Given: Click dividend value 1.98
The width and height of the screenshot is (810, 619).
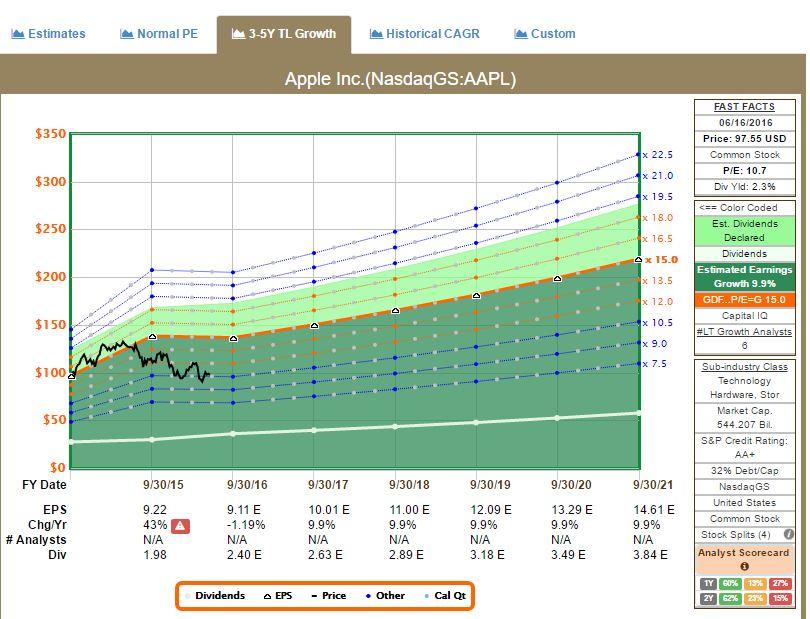Looking at the screenshot, I should pyautogui.click(x=155, y=555).
